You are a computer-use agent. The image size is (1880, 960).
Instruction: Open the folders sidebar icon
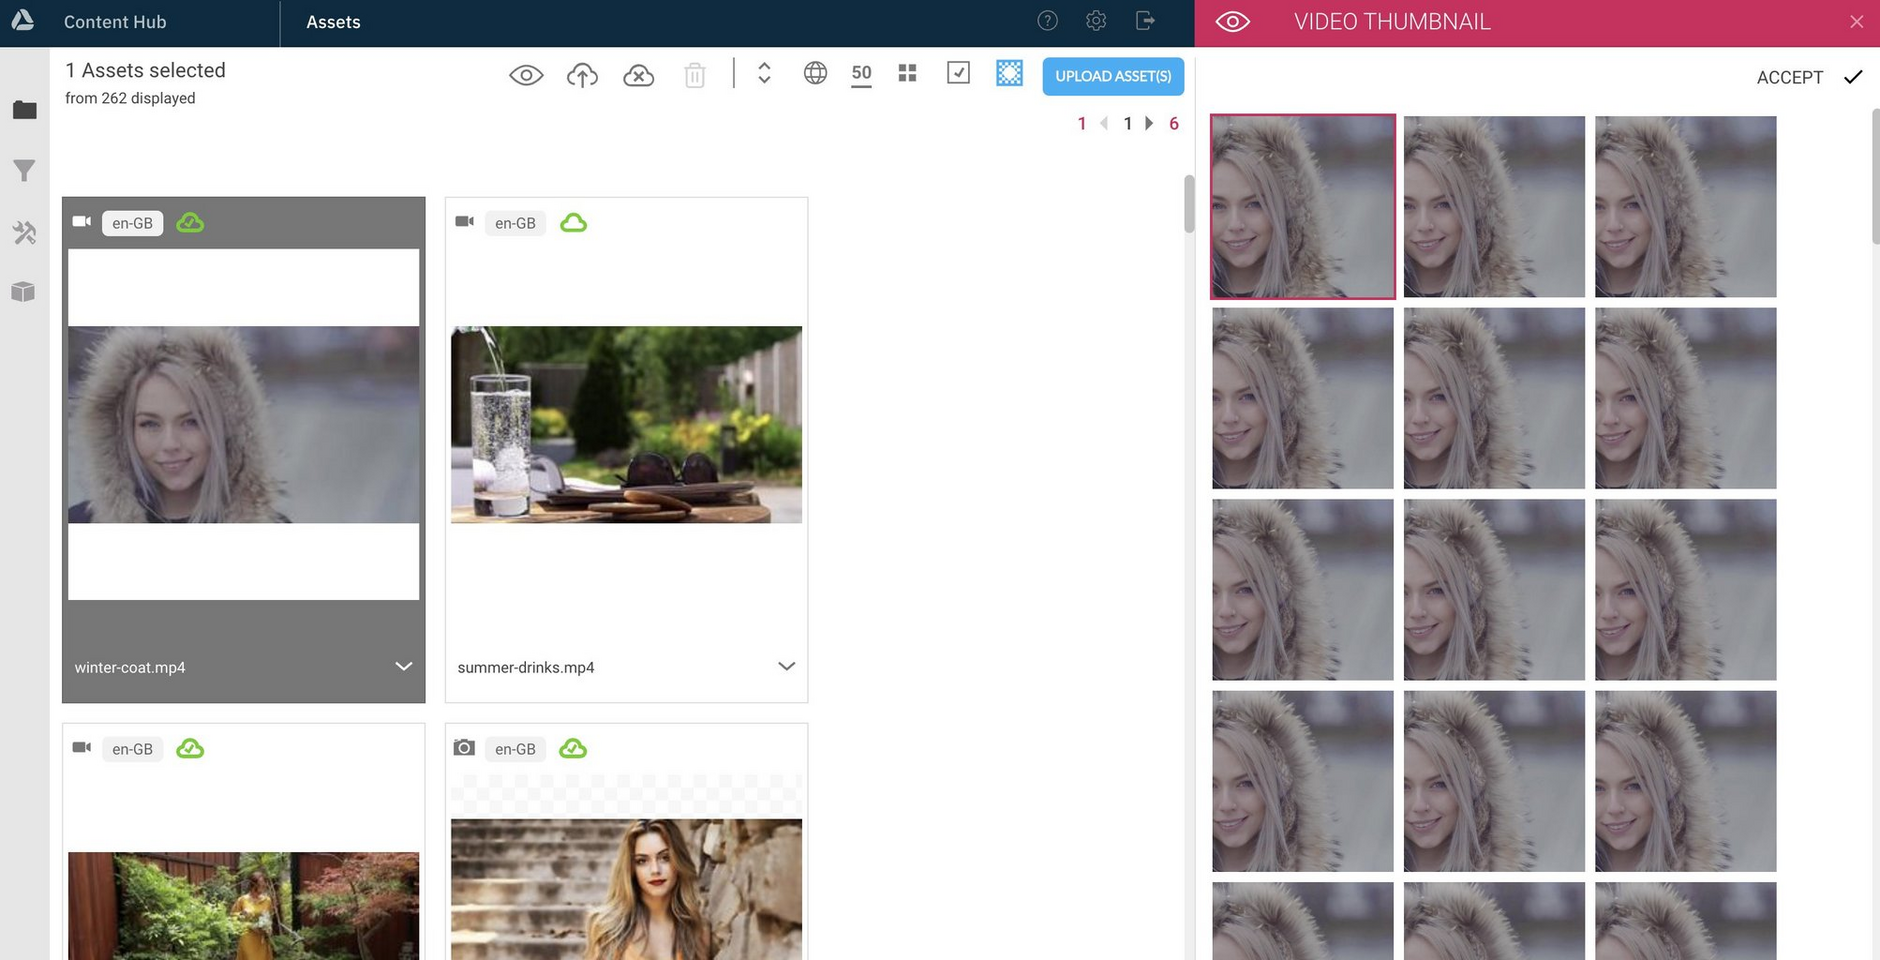tap(24, 110)
